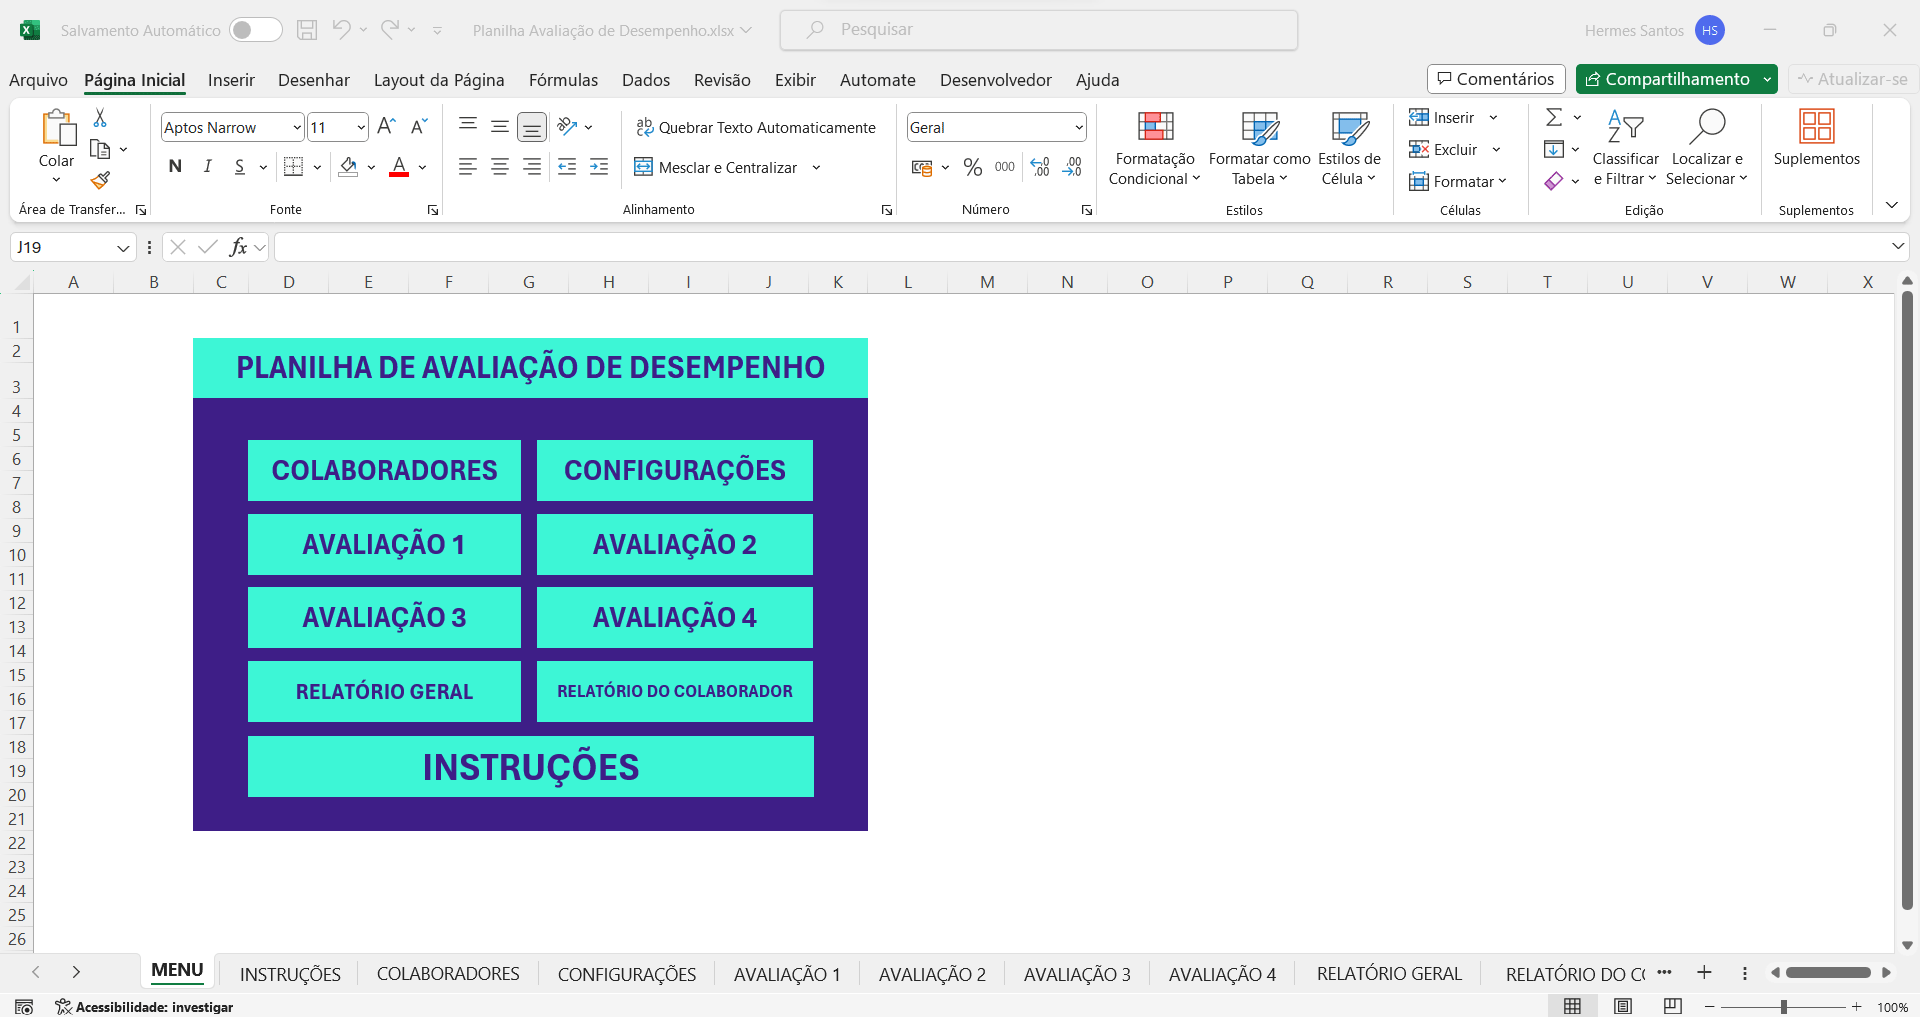Click the Align Right icon
The height and width of the screenshot is (1017, 1920).
click(x=532, y=167)
